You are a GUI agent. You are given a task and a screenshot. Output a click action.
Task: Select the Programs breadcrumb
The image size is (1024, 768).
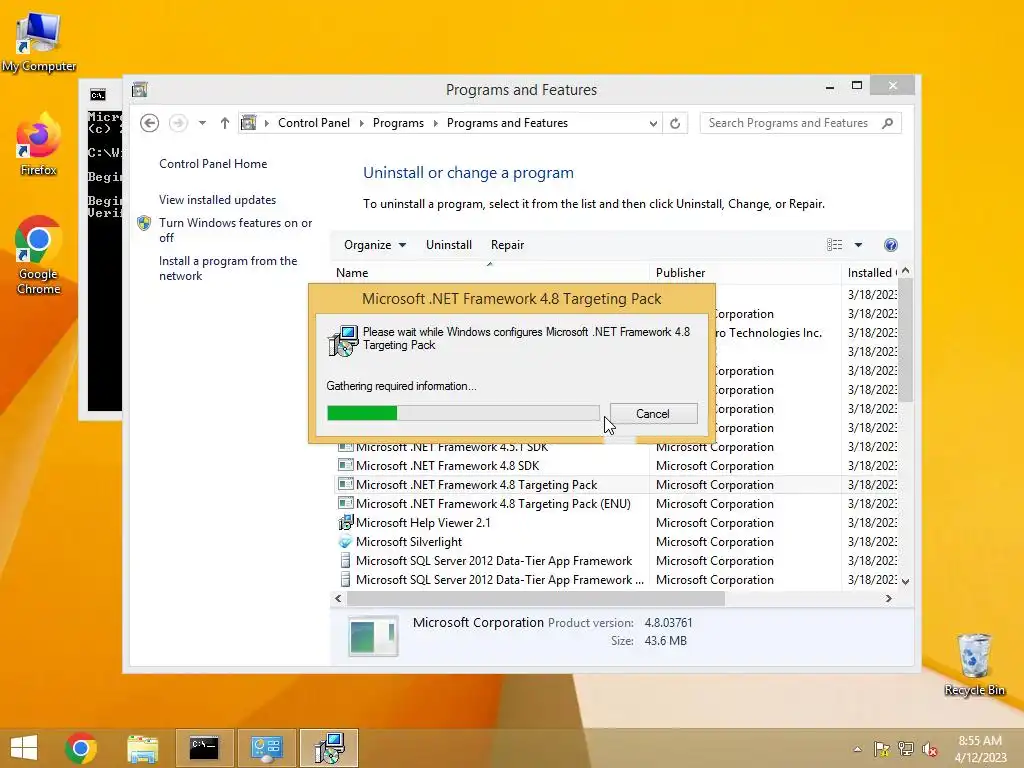[x=398, y=123]
